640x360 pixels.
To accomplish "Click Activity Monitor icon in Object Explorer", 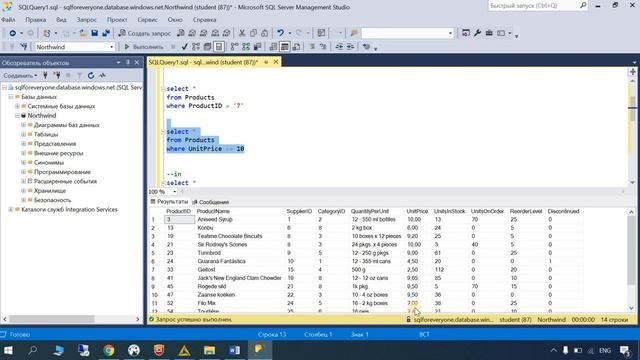I will point(102,76).
